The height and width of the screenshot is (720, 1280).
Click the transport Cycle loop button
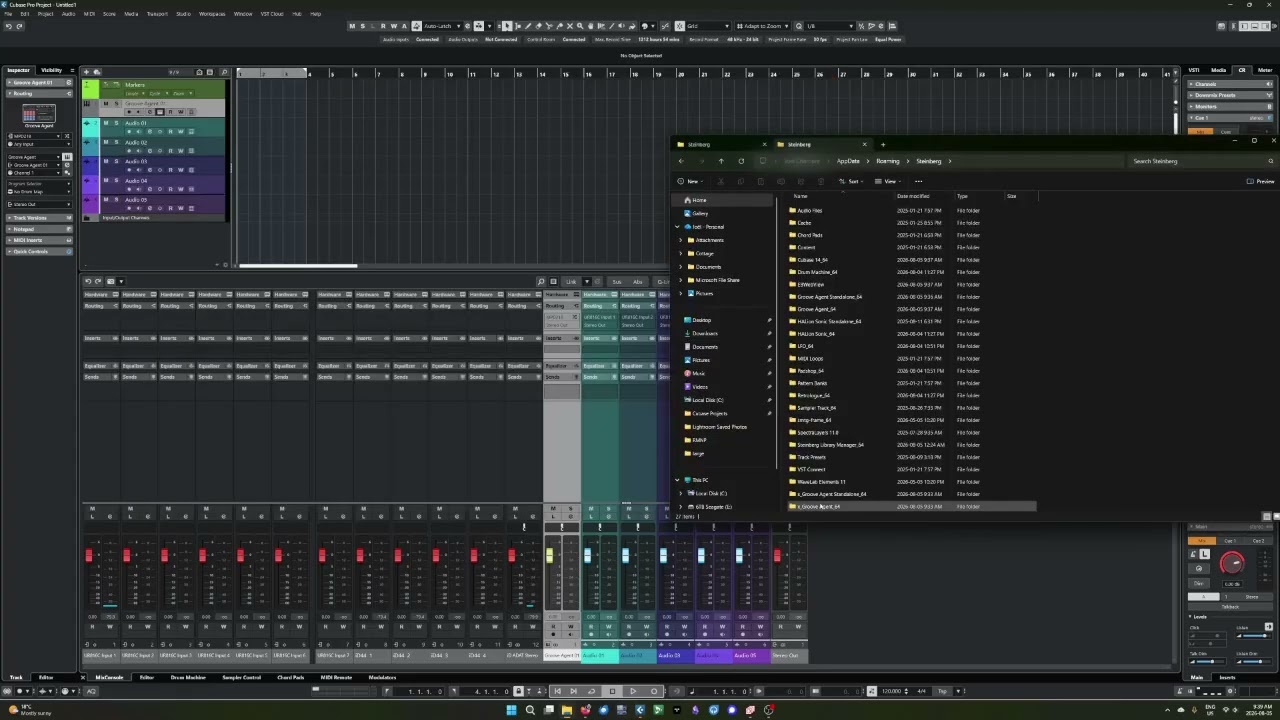(591, 691)
